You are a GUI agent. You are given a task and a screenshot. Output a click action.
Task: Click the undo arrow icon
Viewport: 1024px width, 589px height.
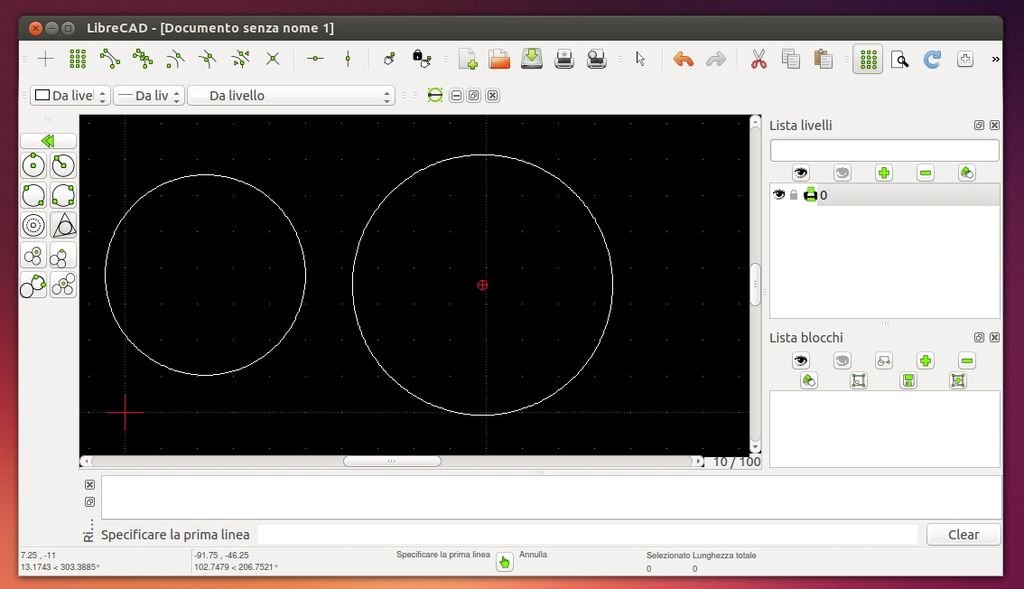click(683, 59)
